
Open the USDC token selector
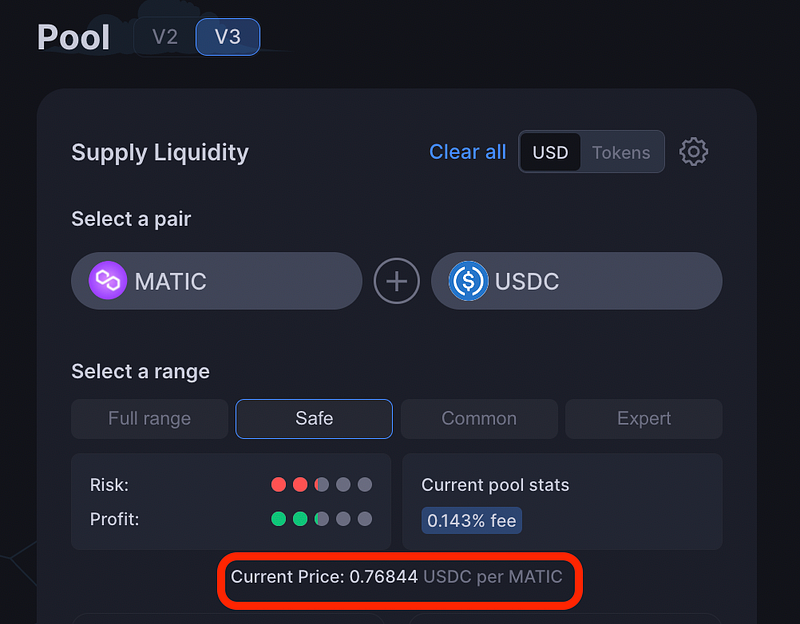pyautogui.click(x=577, y=281)
